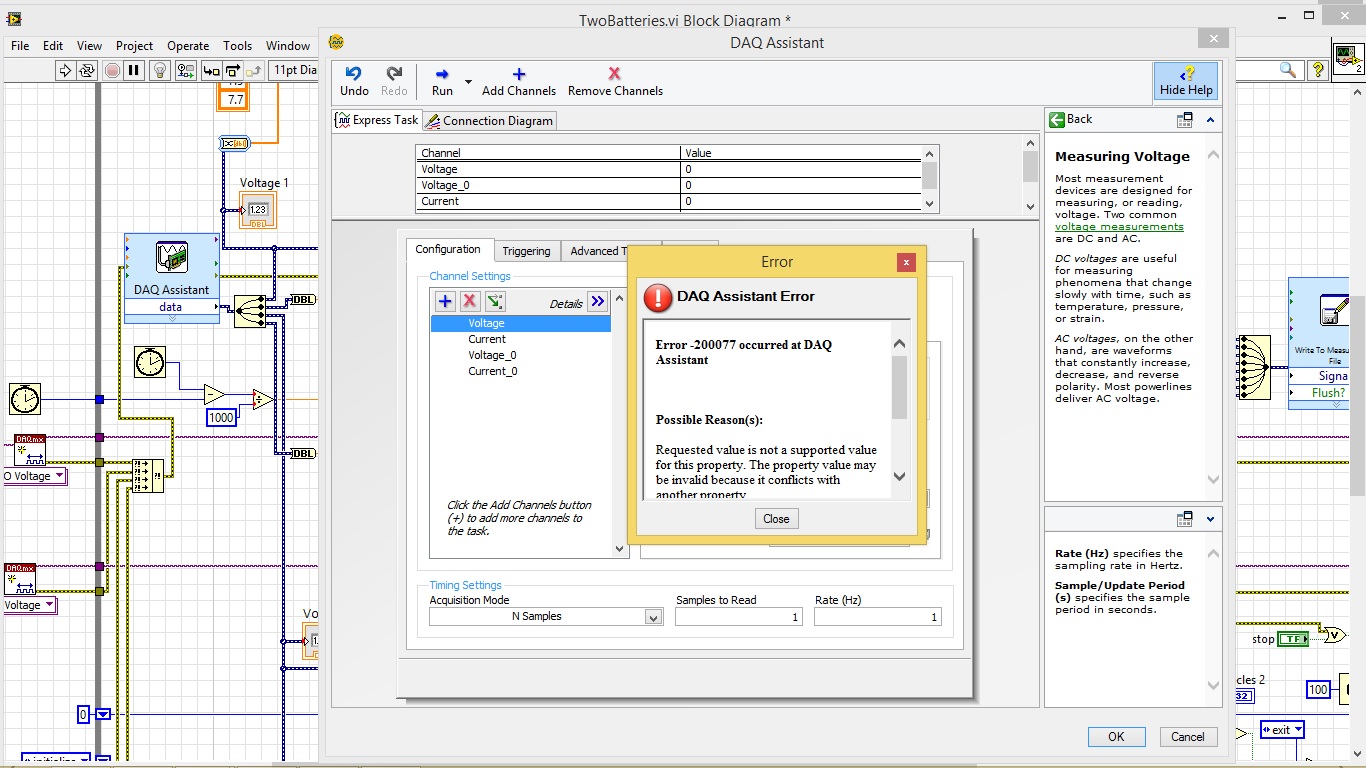Click the Voltage 1 indicator terminal
This screenshot has height=768, width=1366.
(x=258, y=209)
